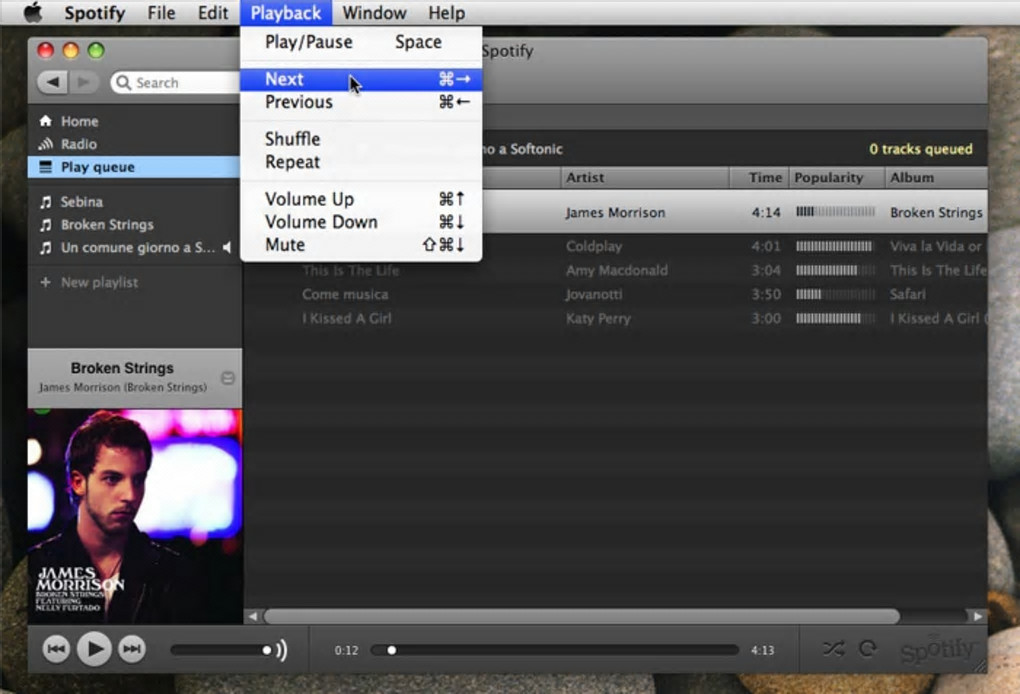Viewport: 1020px width, 694px height.
Task: Skip to the next track button
Action: [132, 648]
